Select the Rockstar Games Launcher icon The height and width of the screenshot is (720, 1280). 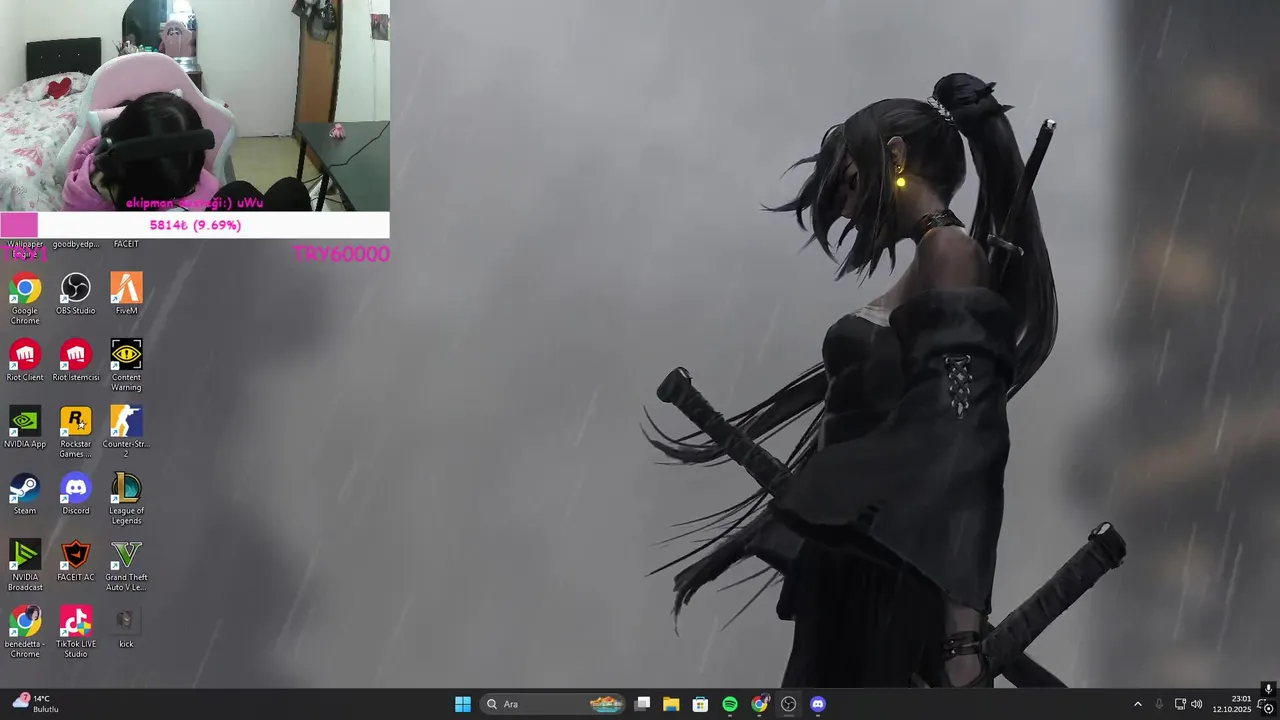pos(76,432)
